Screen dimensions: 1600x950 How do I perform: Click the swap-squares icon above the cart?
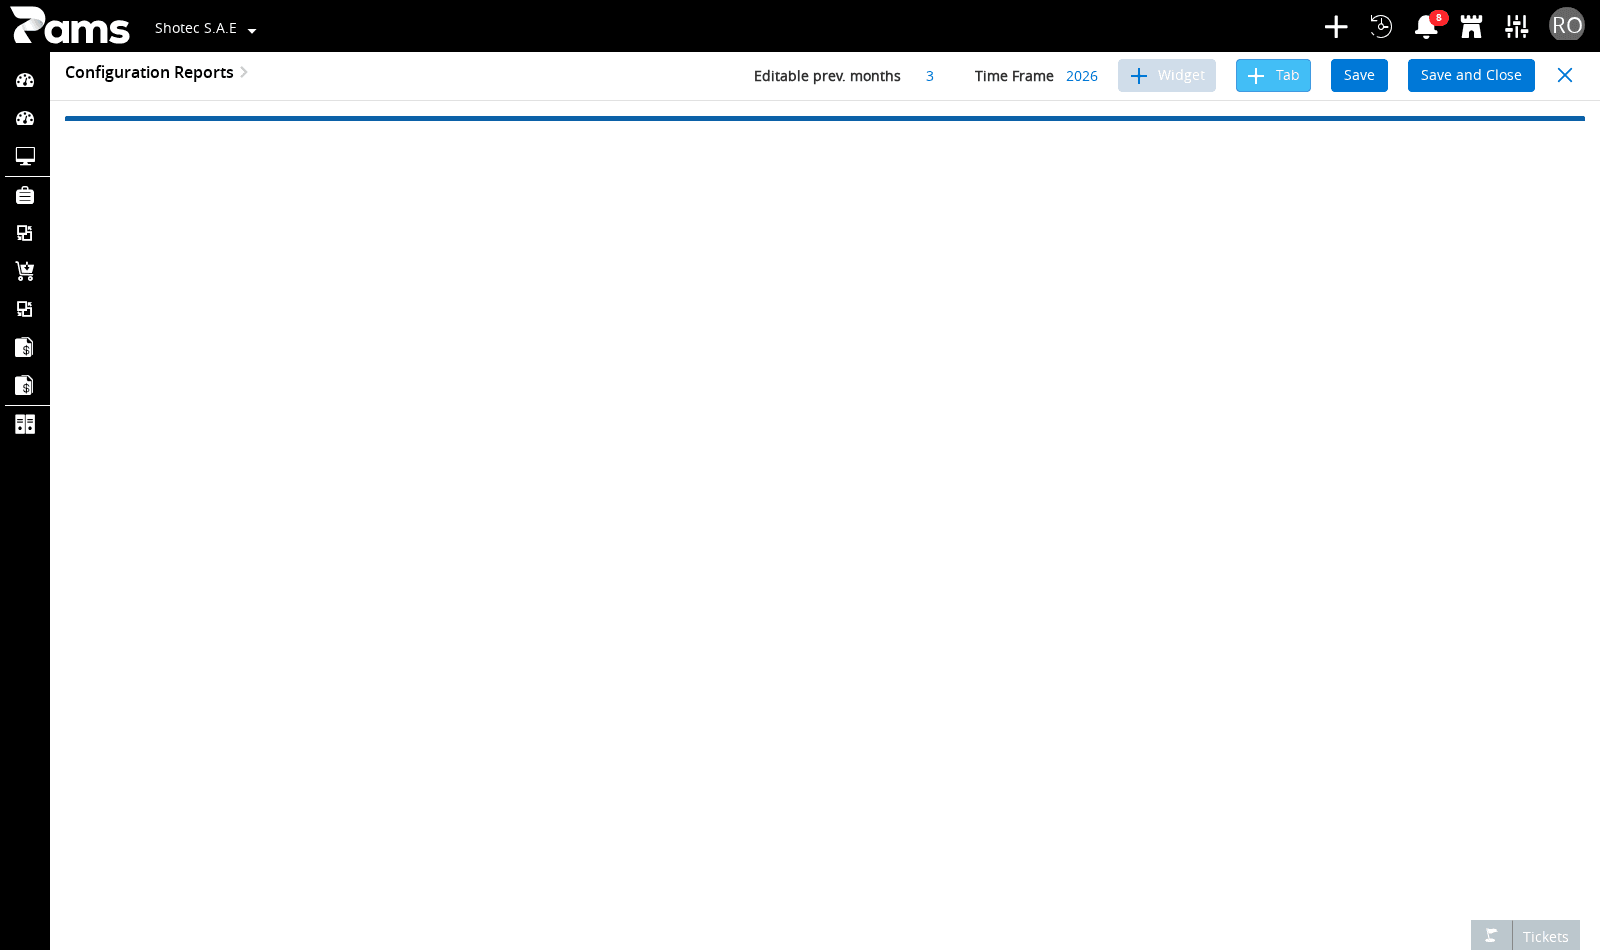coord(25,233)
